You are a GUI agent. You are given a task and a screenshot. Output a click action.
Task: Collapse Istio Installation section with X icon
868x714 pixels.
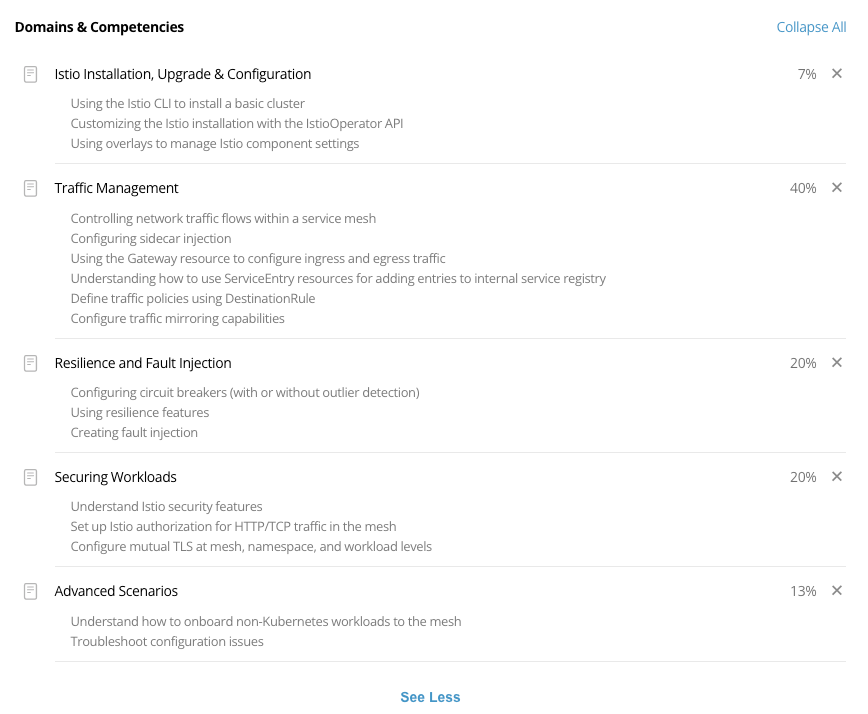[836, 74]
